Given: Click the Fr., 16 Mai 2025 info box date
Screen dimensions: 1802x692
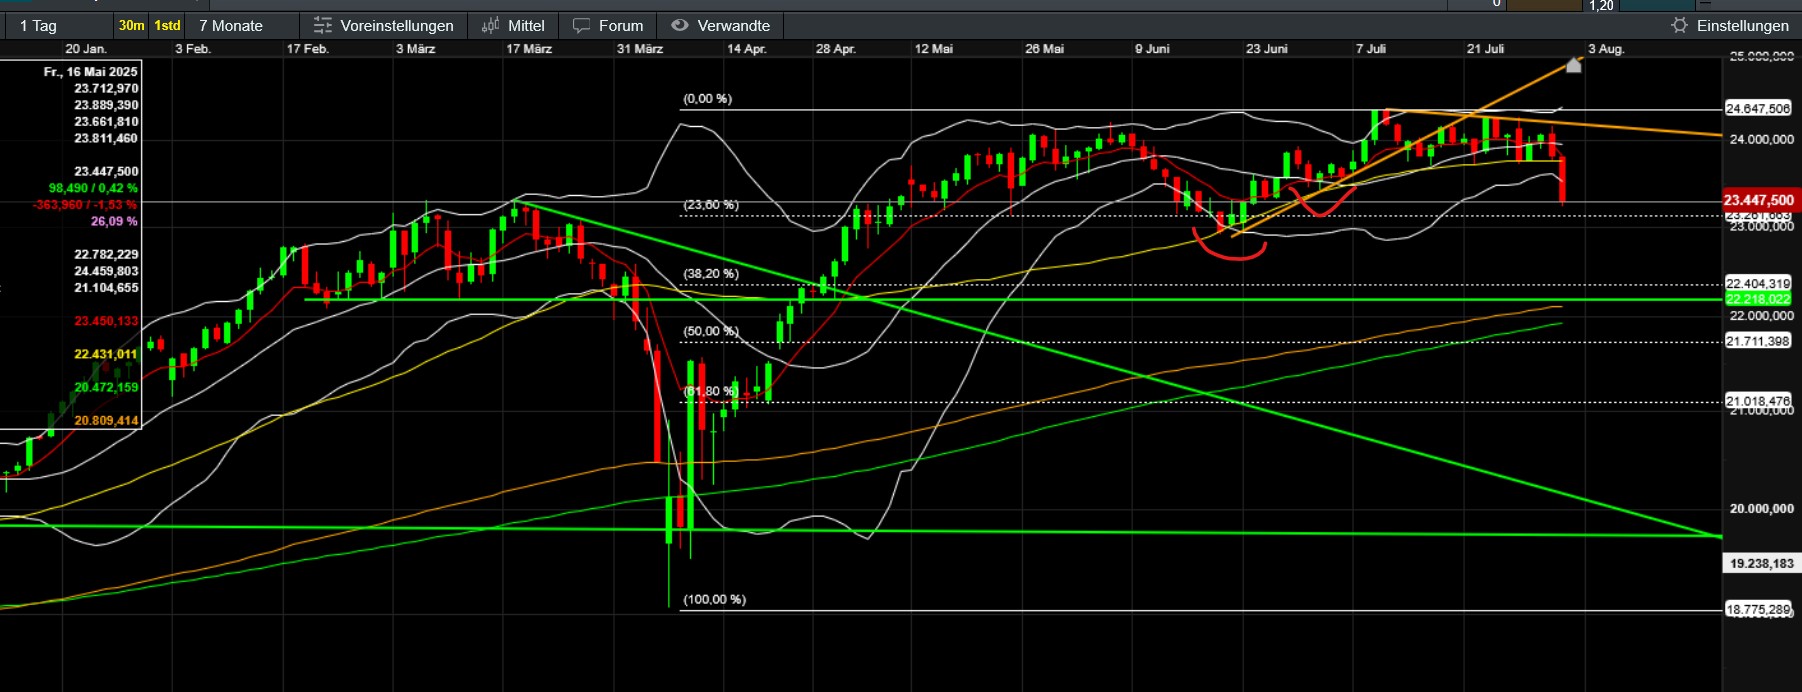Looking at the screenshot, I should [x=91, y=71].
